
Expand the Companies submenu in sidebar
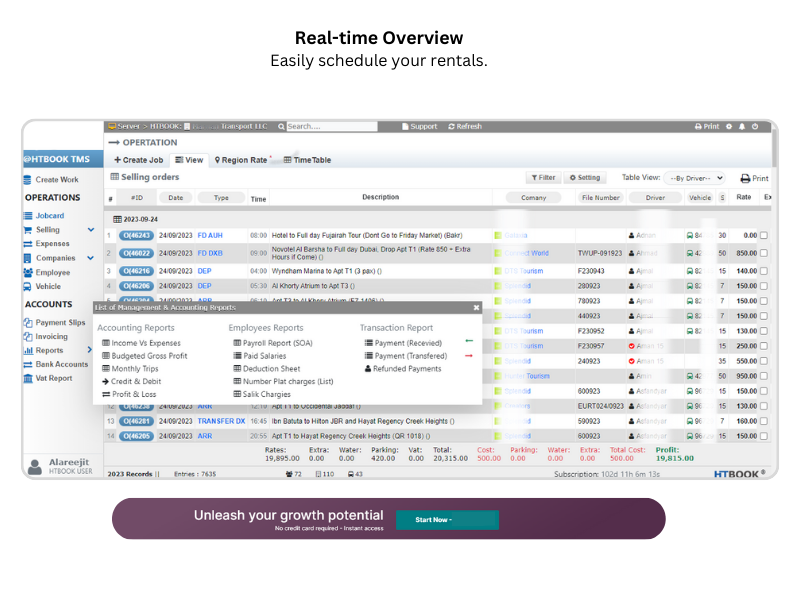pos(91,258)
